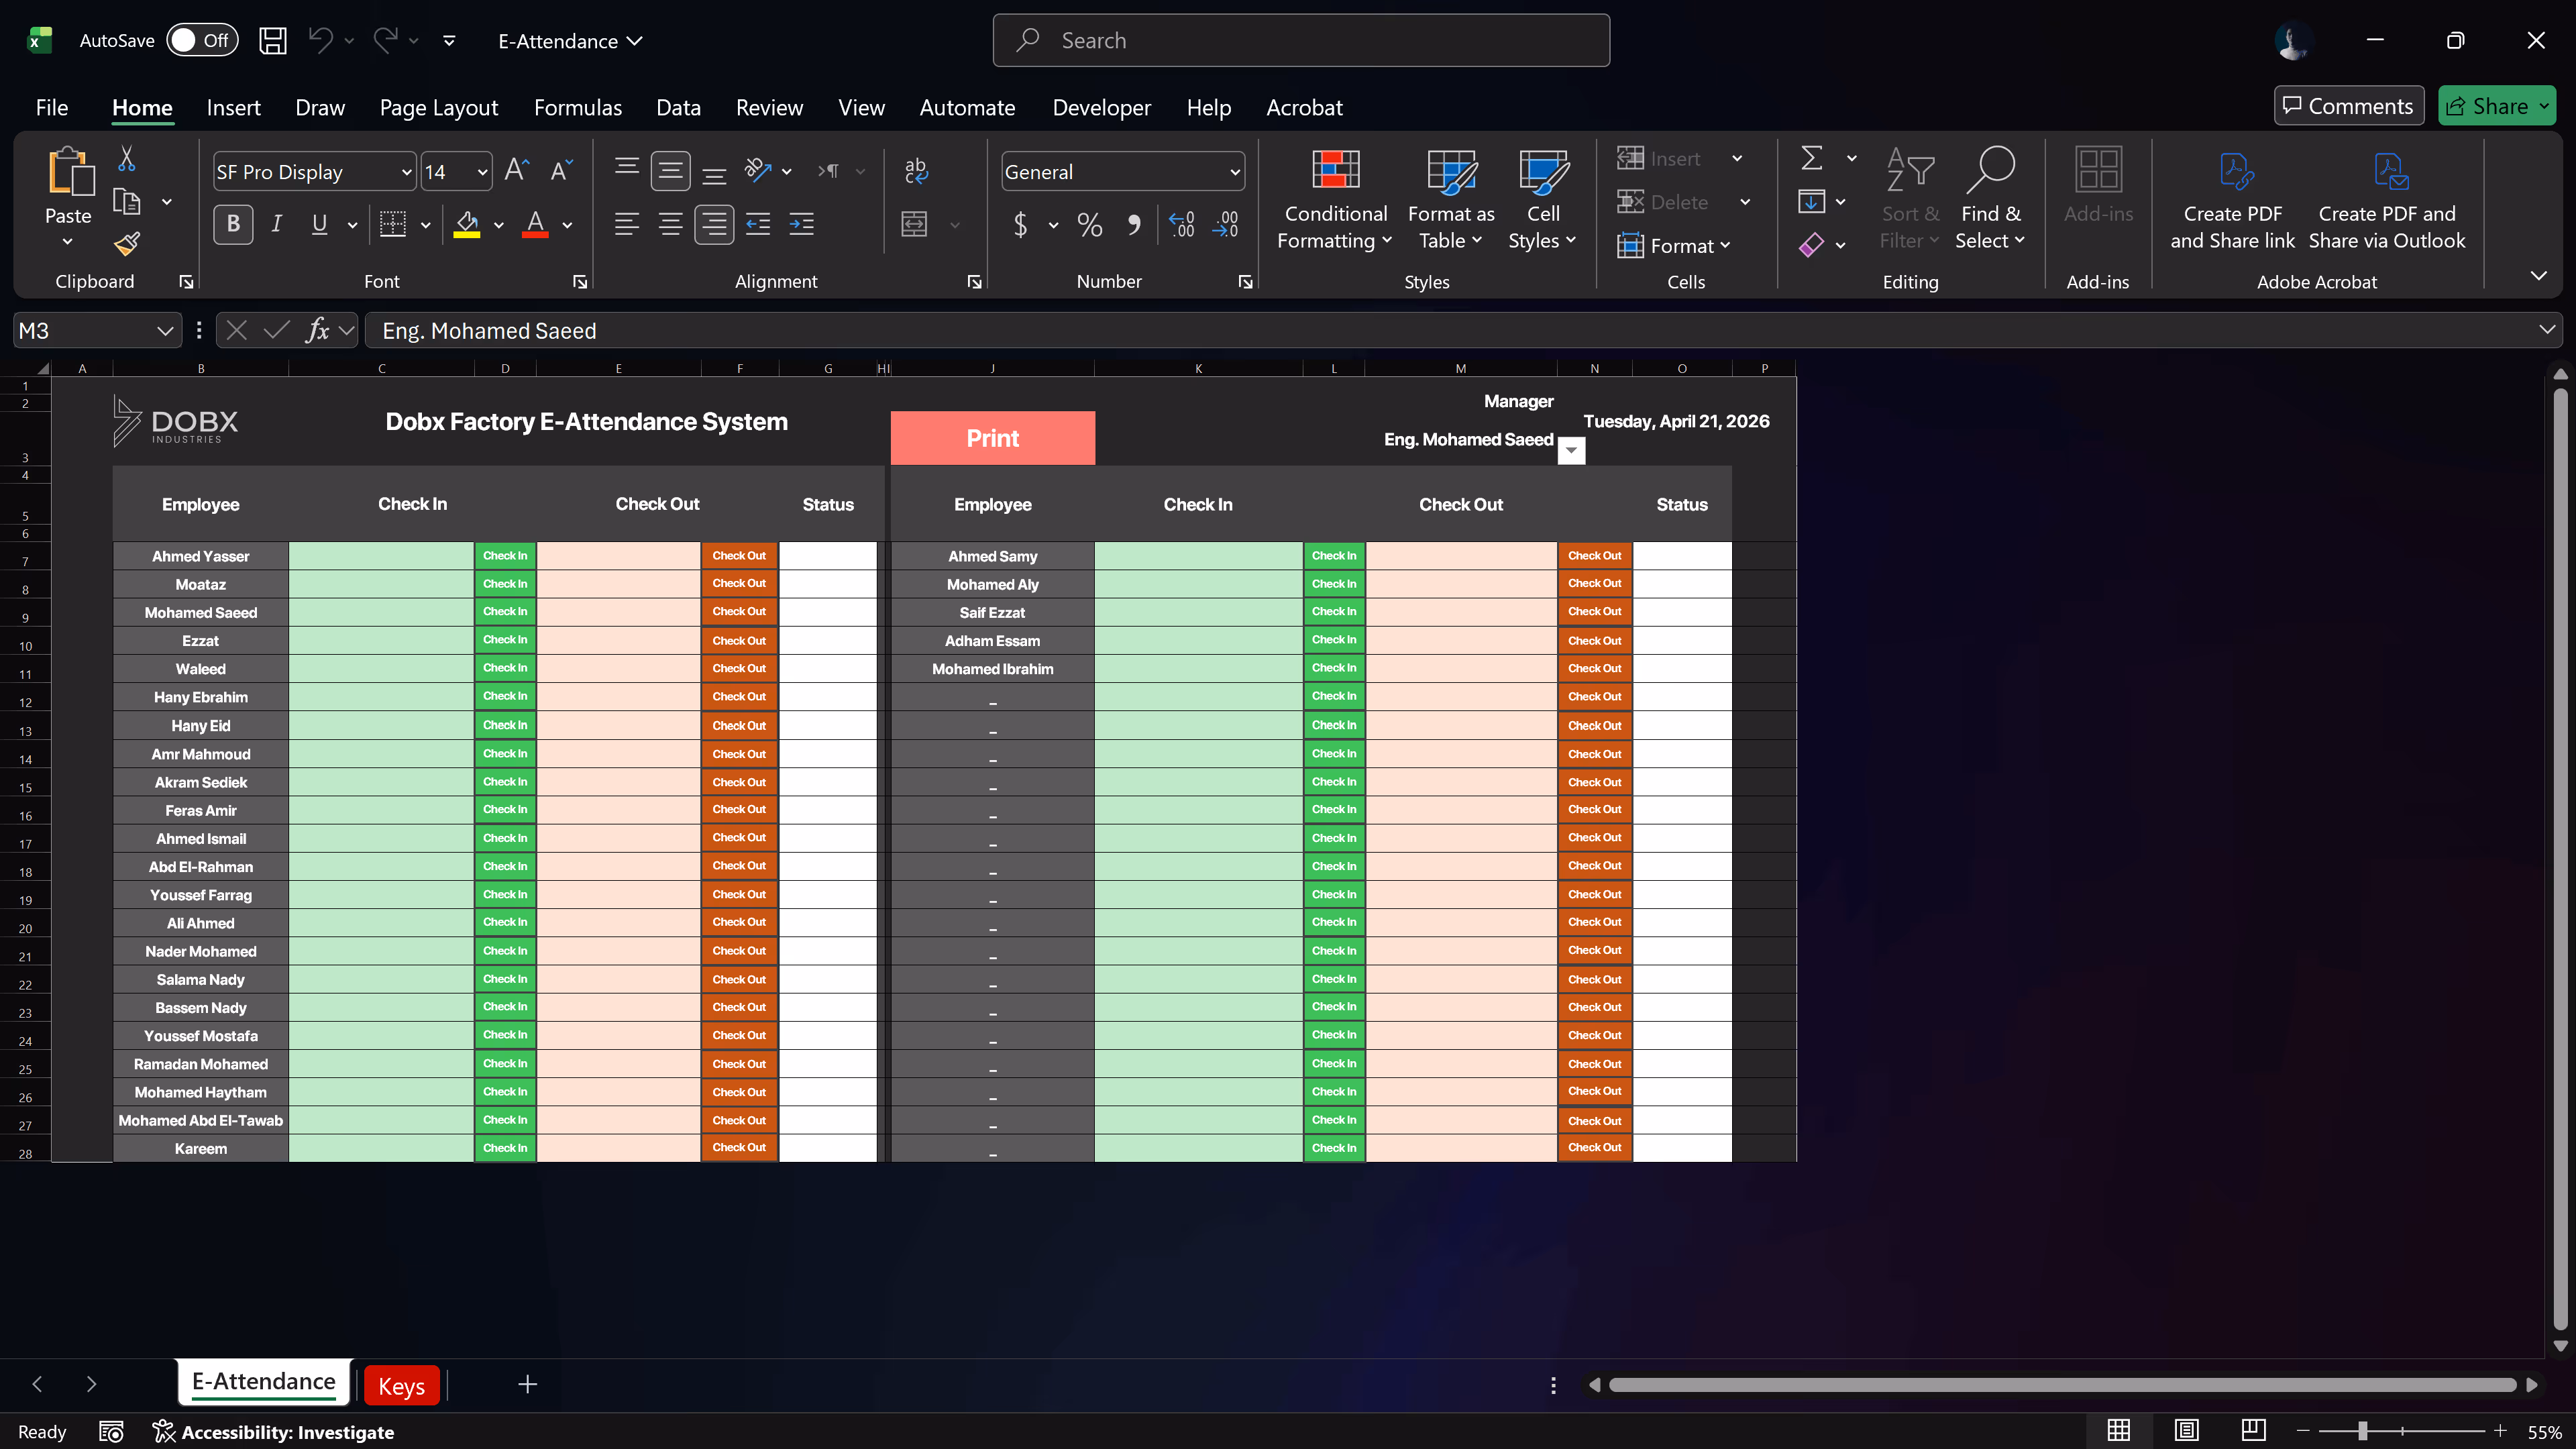Click the Increase Font Size icon
Image resolution: width=2576 pixels, height=1449 pixels.
pyautogui.click(x=516, y=171)
